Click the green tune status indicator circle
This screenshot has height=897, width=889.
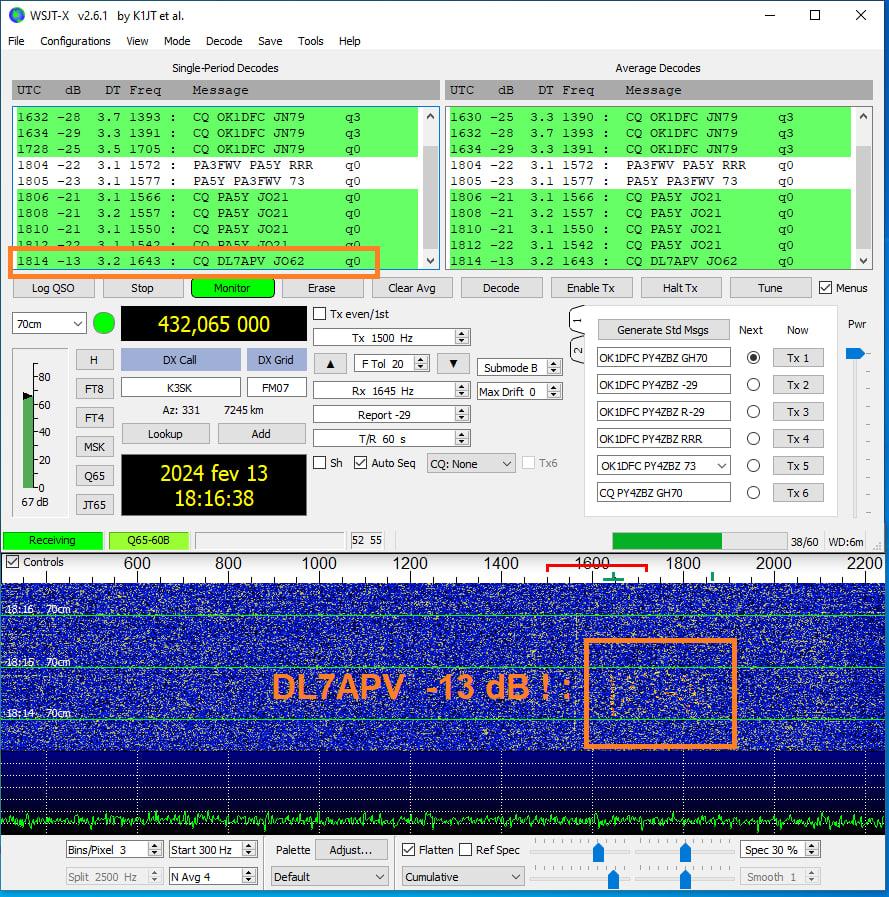pos(104,323)
